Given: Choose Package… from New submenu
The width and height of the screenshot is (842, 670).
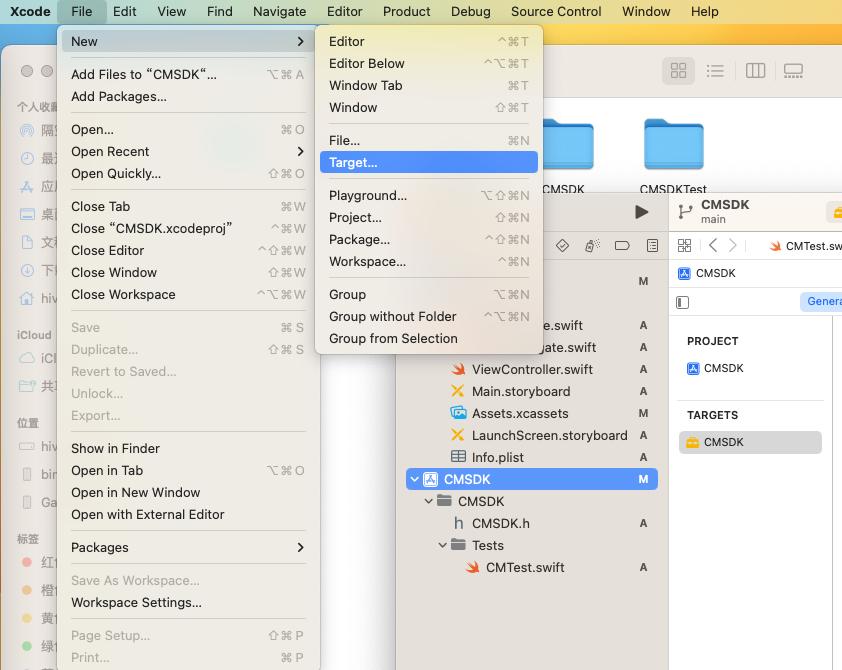Looking at the screenshot, I should (x=429, y=239).
